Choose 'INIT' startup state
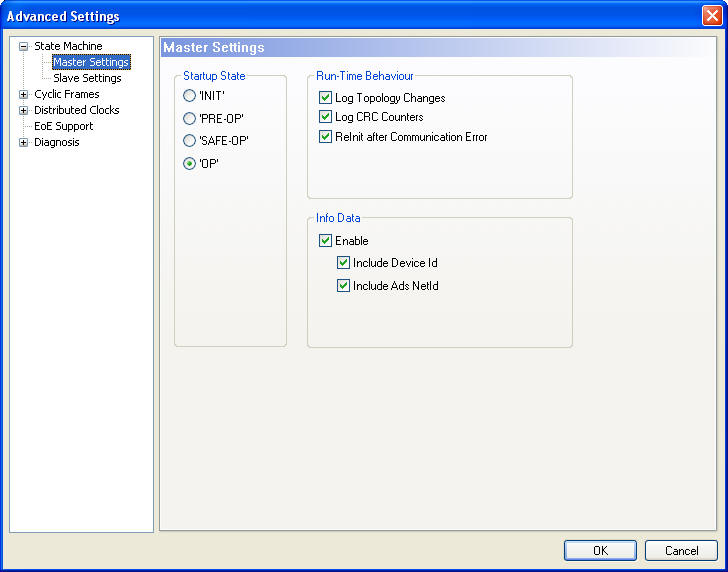 pos(190,96)
